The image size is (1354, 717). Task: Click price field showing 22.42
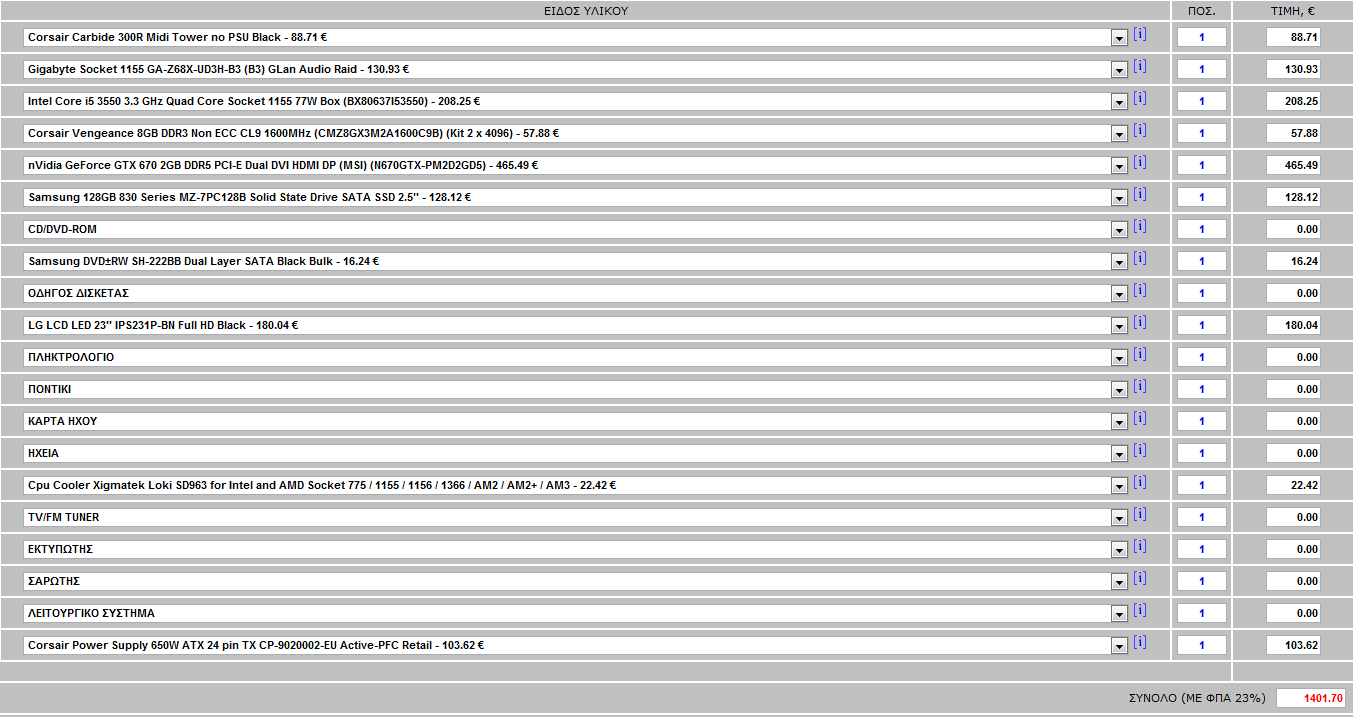(x=1293, y=486)
